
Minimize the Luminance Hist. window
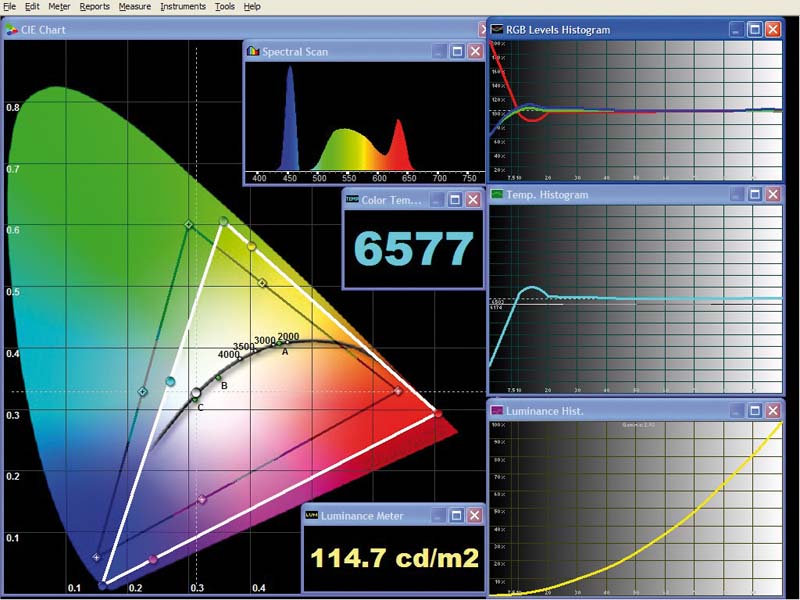point(736,410)
